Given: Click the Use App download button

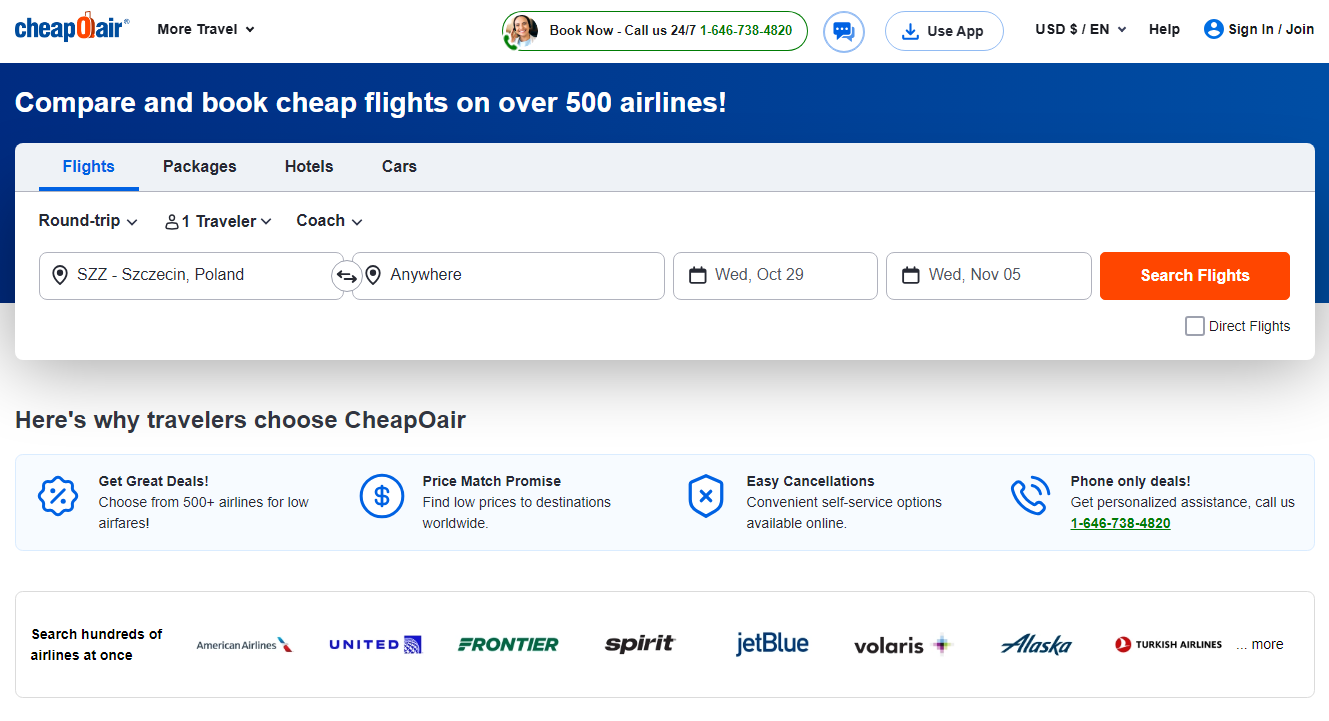Looking at the screenshot, I should [943, 31].
